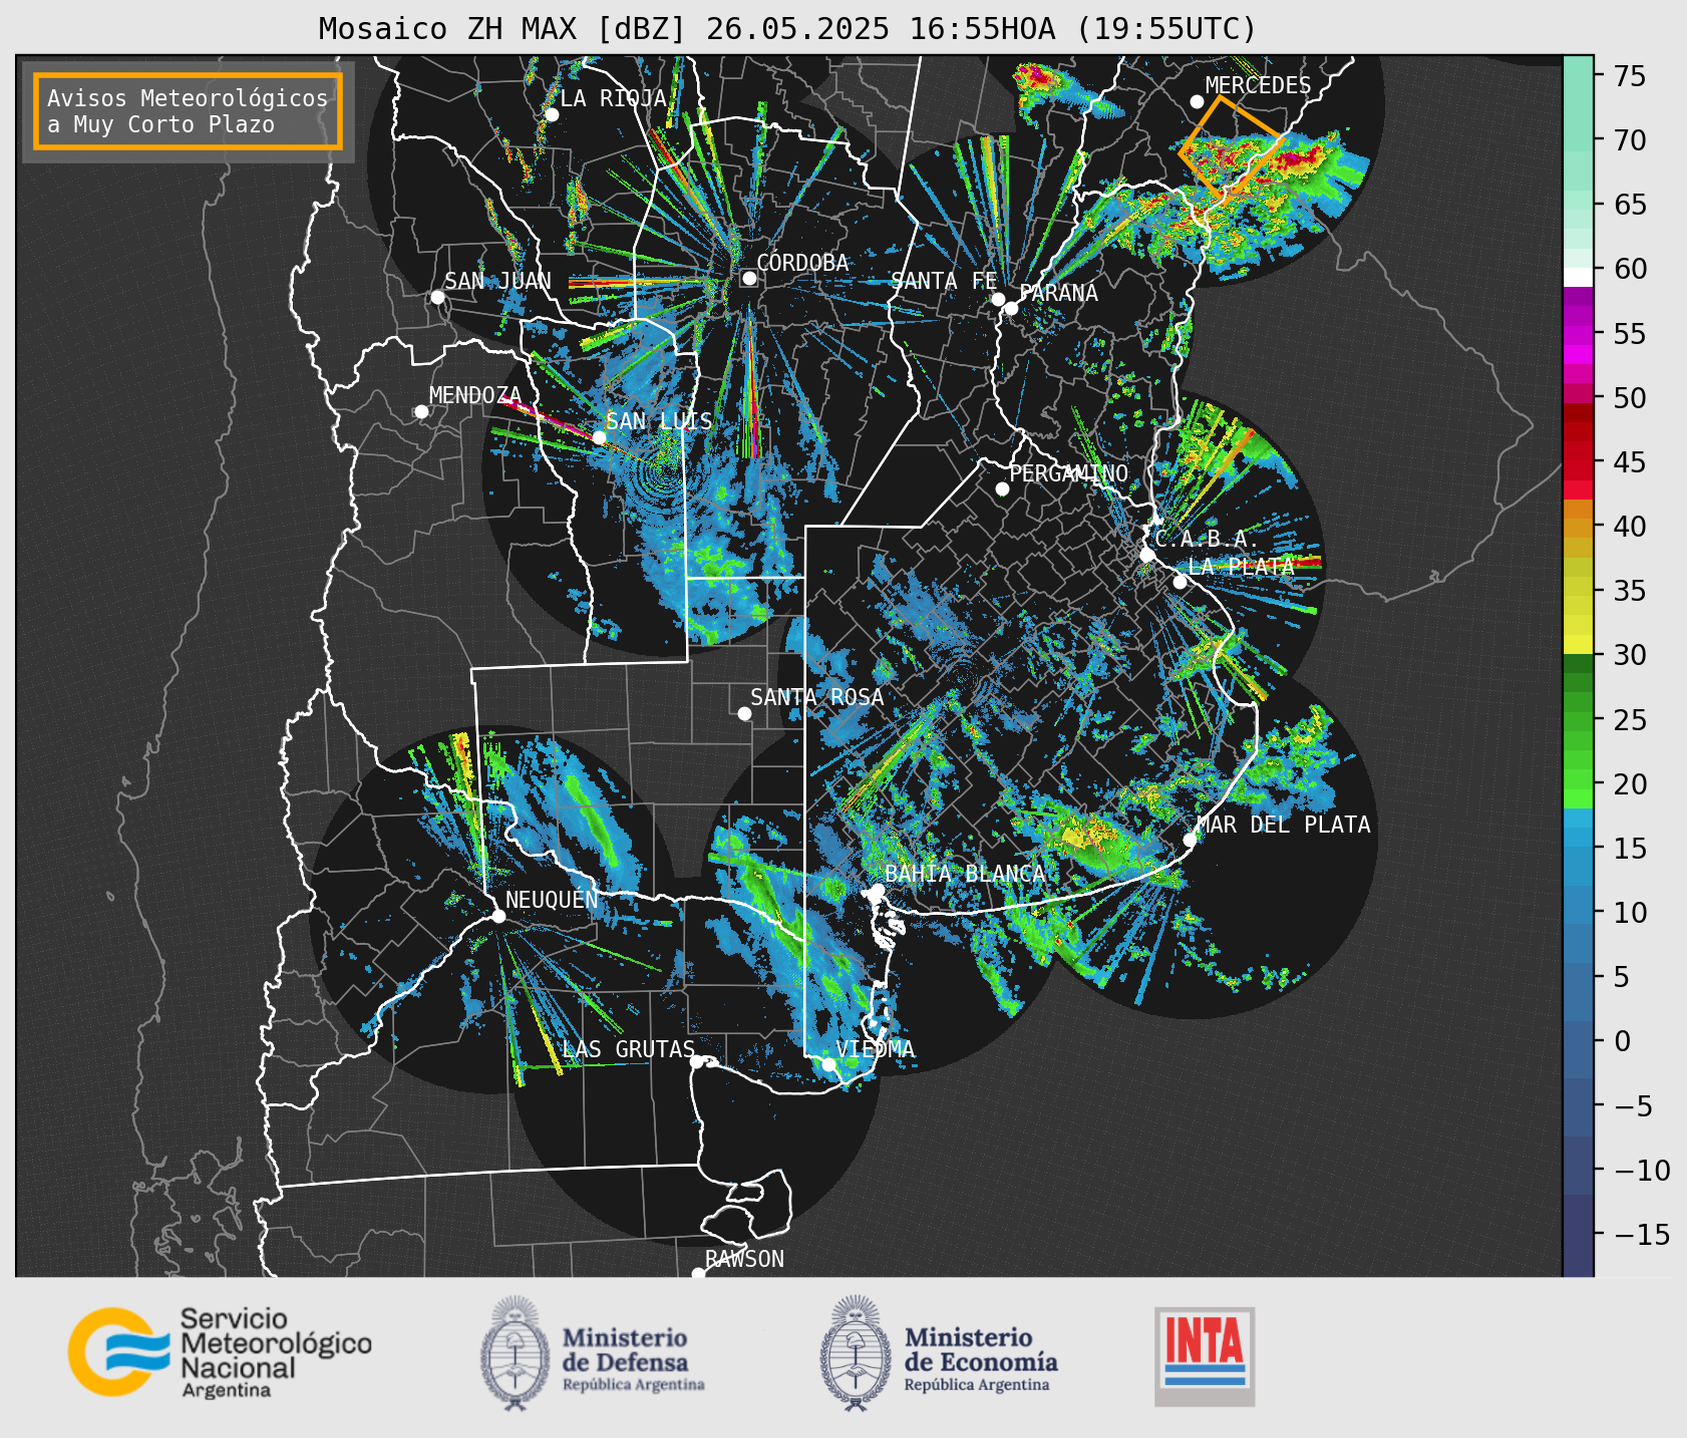
Task: Click the Mar del Plata city marker dot
Action: tap(1189, 839)
